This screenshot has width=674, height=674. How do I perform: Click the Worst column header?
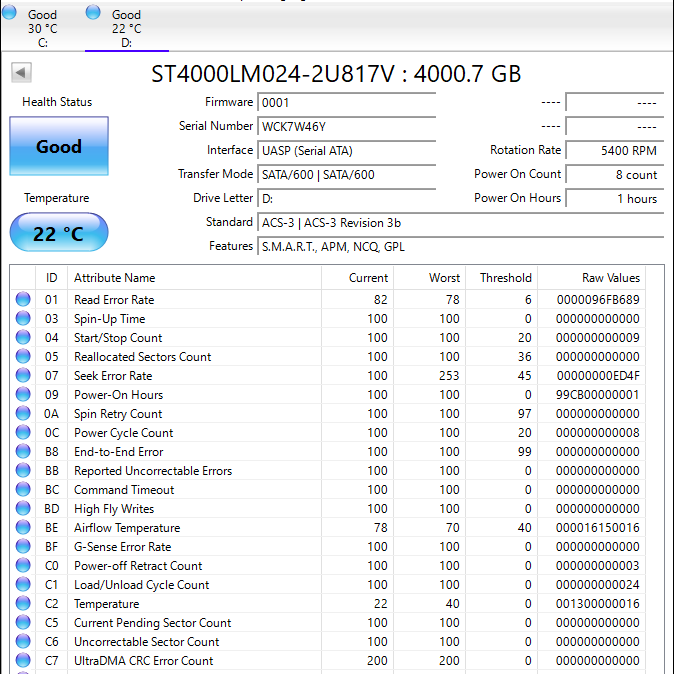click(429, 278)
